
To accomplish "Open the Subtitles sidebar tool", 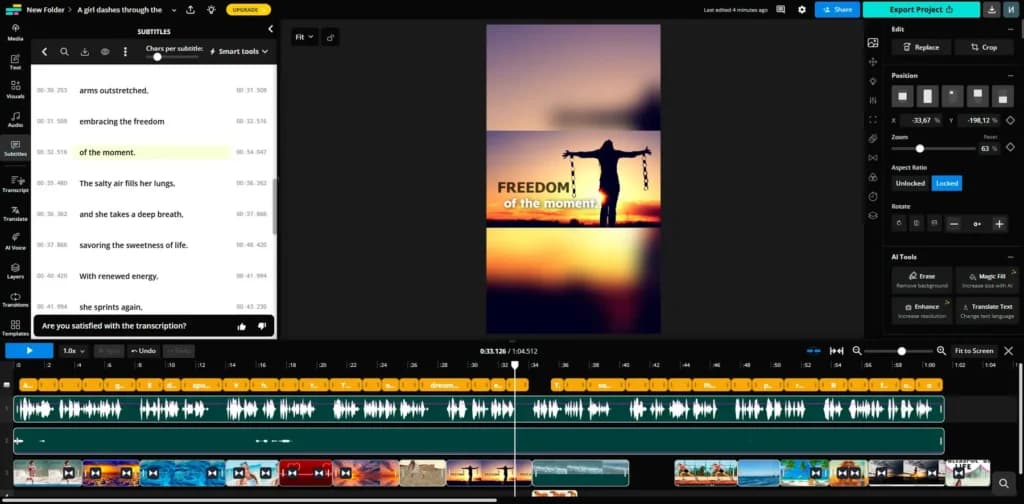I will pos(15,148).
